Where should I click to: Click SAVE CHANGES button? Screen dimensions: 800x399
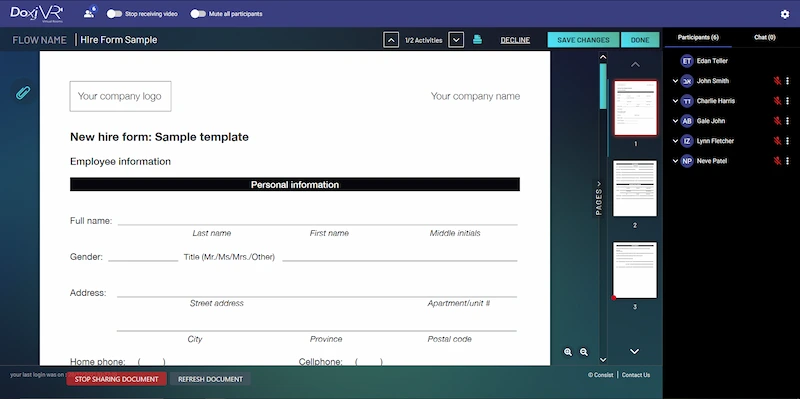pos(583,40)
